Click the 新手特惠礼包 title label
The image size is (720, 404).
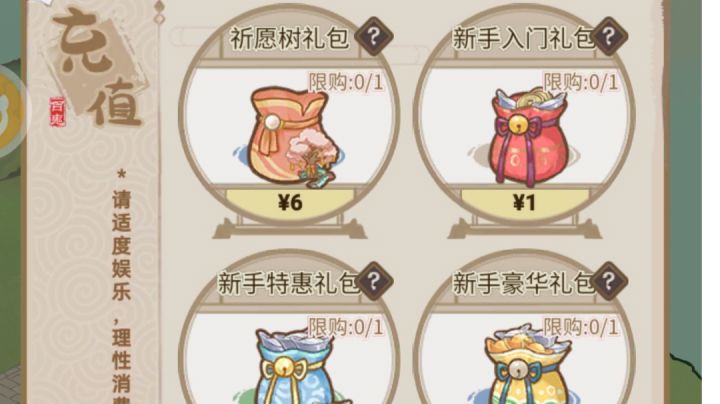288,283
